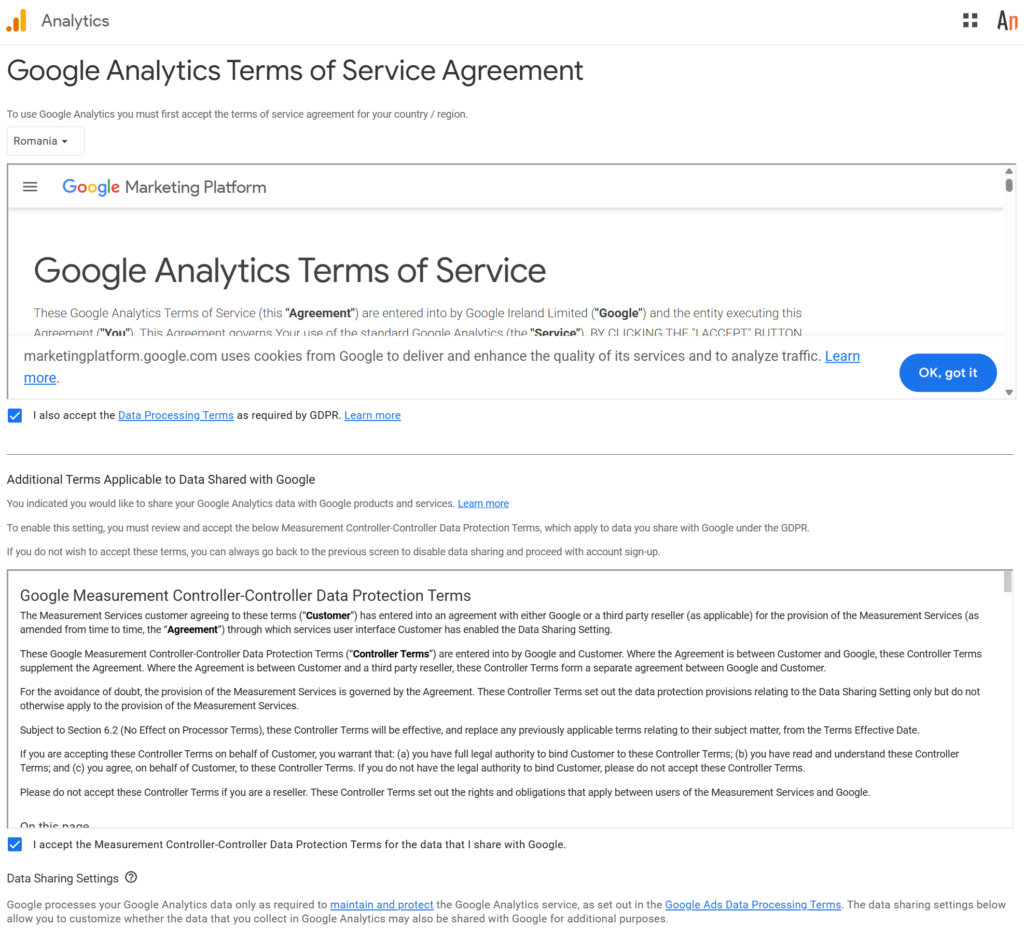Click the terms frame scroll-up arrow
This screenshot has width=1024, height=940.
(1009, 172)
